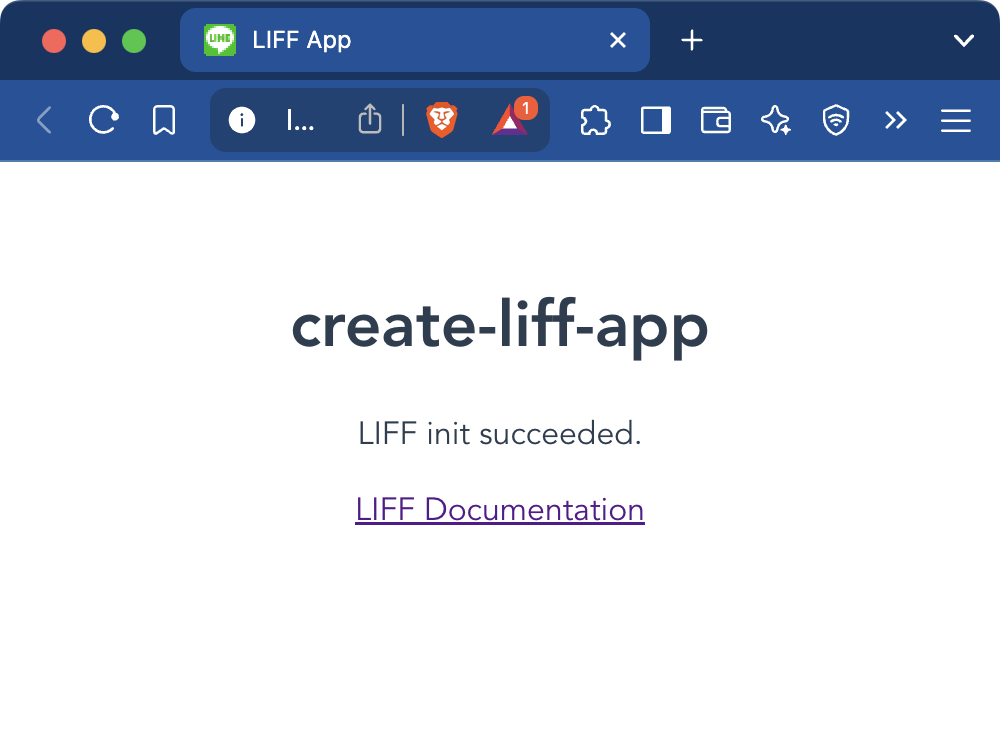The image size is (1000, 750).
Task: Go back to the previous page
Action: (43, 120)
